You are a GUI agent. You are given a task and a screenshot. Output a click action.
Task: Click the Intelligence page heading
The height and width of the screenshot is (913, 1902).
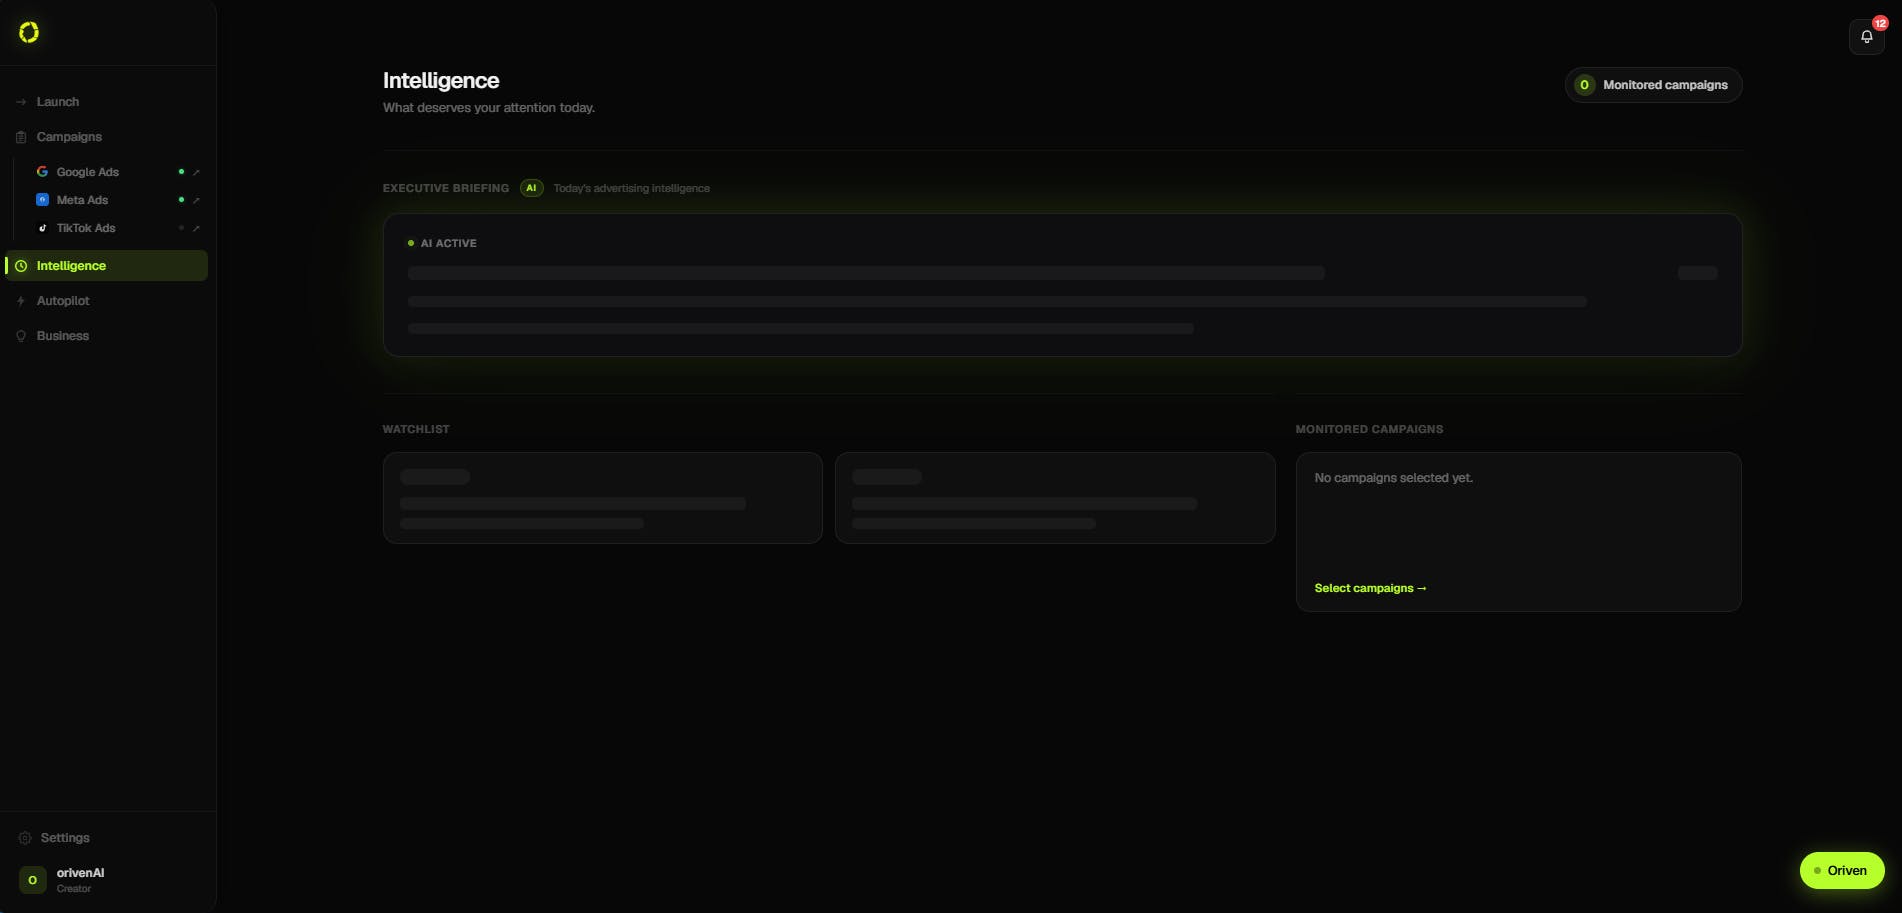pyautogui.click(x=441, y=80)
